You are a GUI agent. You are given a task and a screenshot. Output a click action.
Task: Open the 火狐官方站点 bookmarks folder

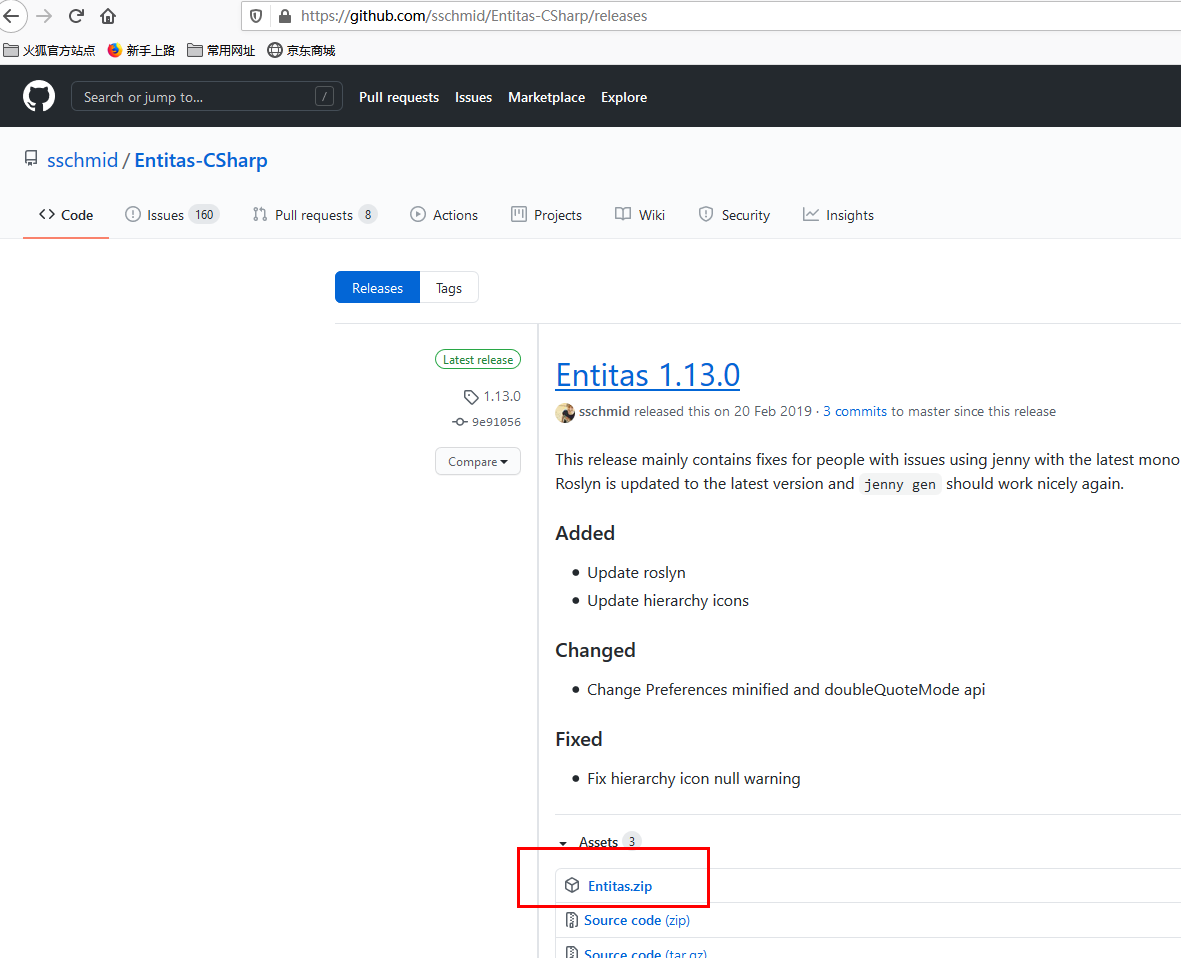pos(49,49)
